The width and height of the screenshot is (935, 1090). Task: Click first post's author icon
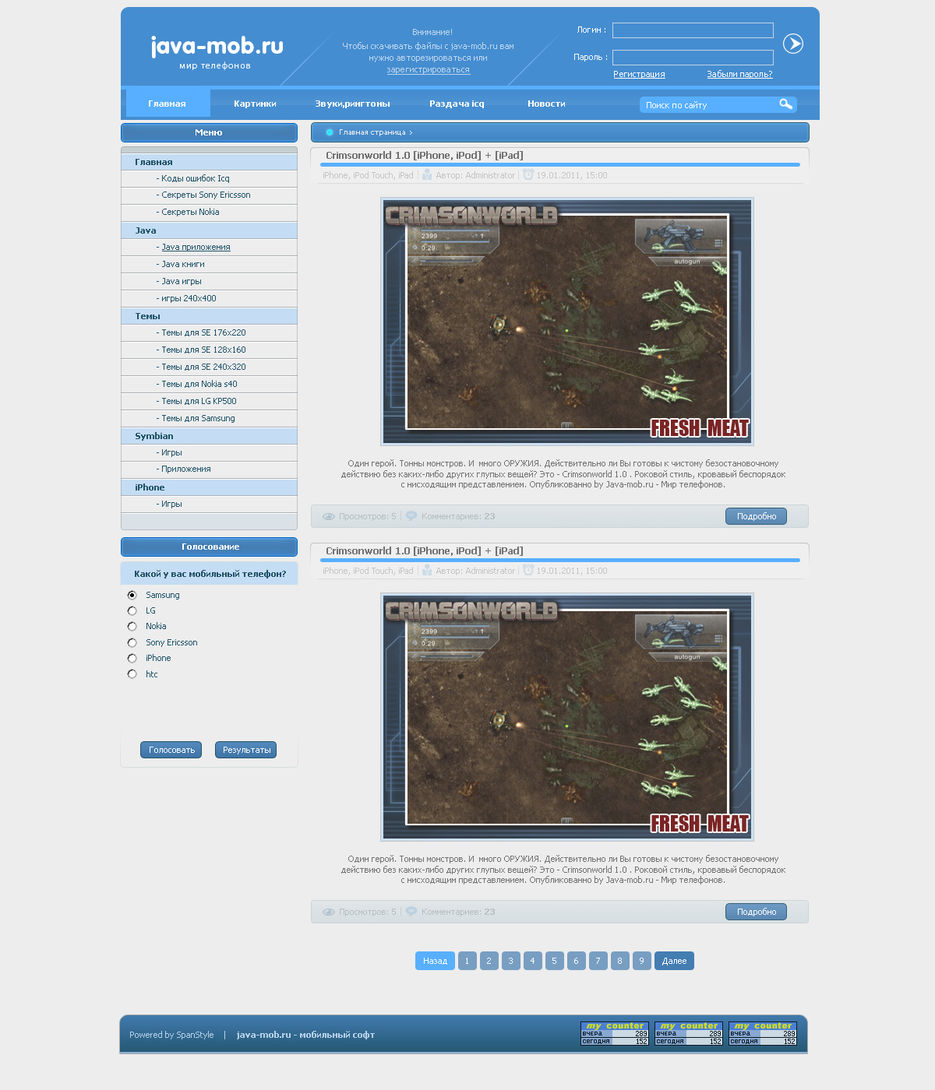pos(427,175)
